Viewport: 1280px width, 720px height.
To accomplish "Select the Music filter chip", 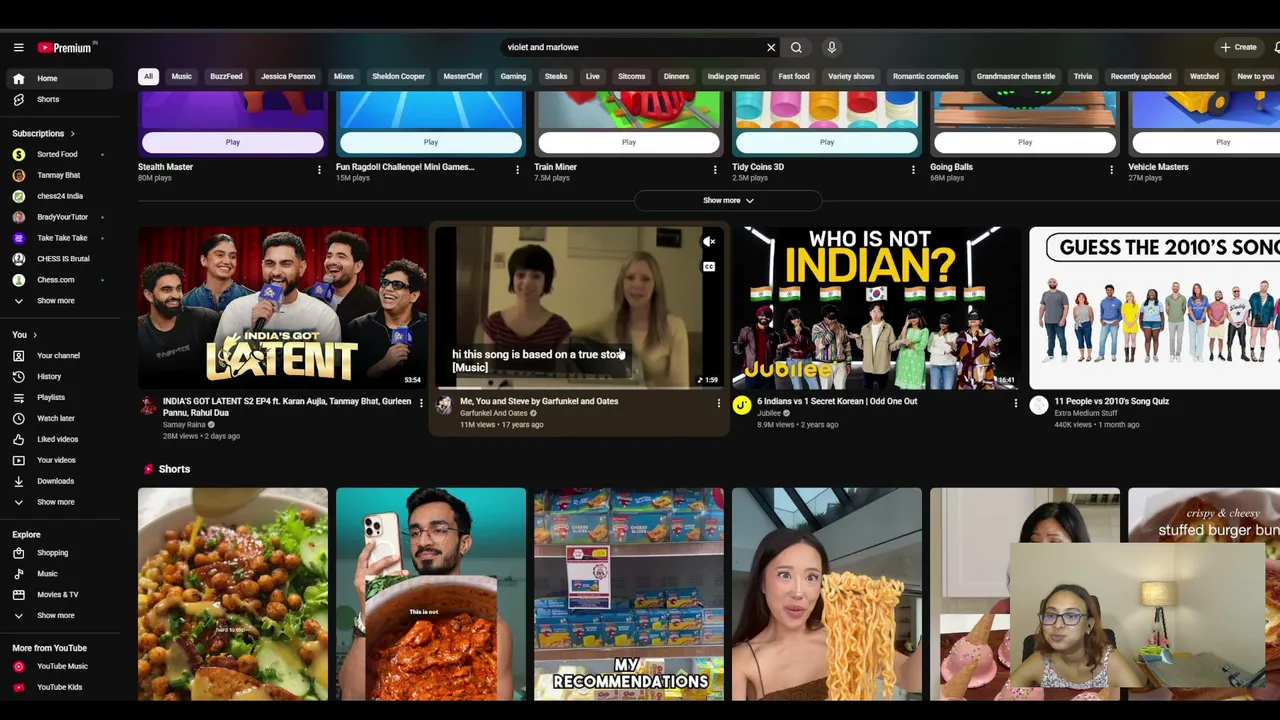I will click(x=181, y=76).
